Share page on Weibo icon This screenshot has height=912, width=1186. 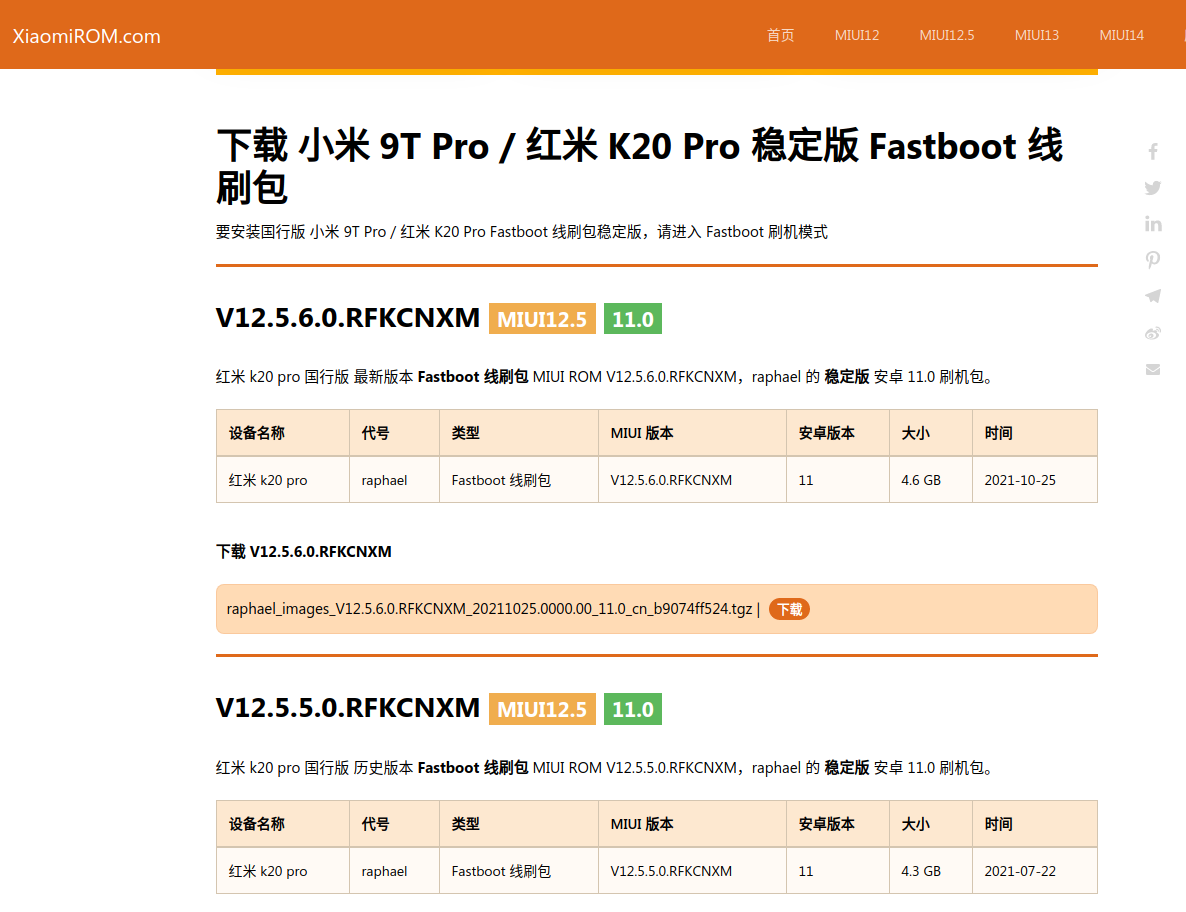pos(1153,333)
